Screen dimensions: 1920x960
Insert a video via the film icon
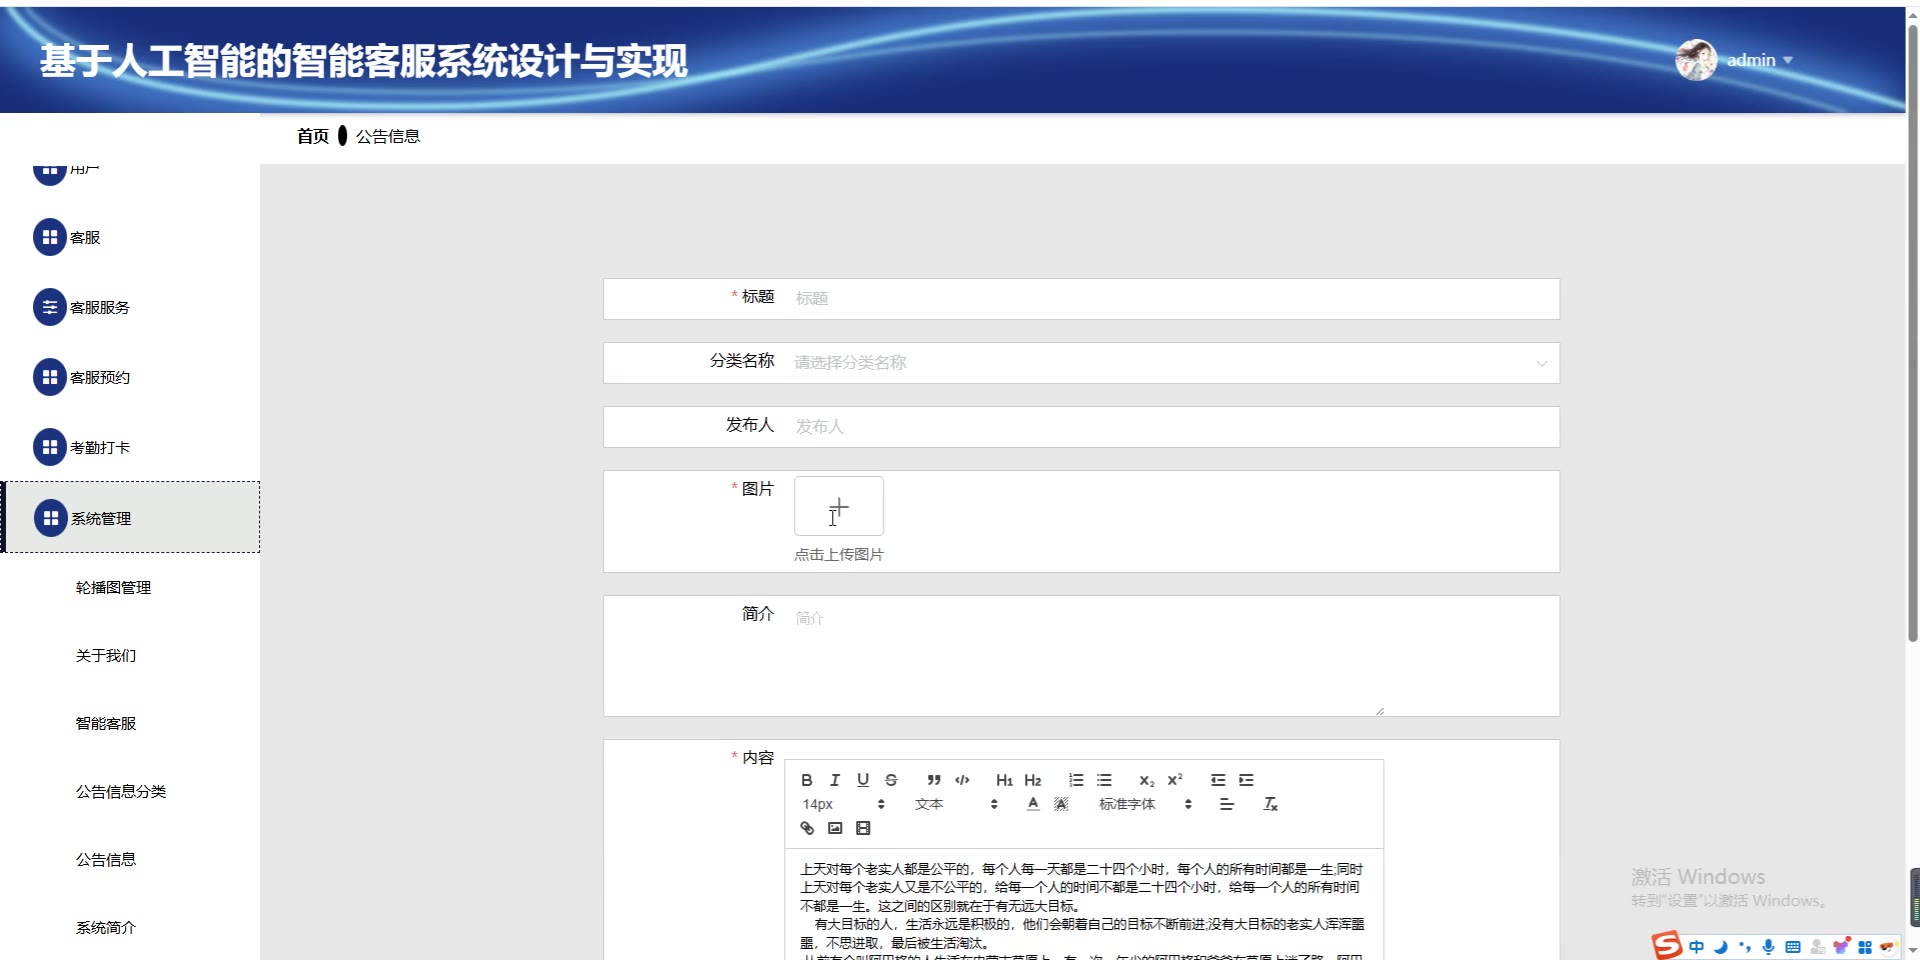(863, 828)
